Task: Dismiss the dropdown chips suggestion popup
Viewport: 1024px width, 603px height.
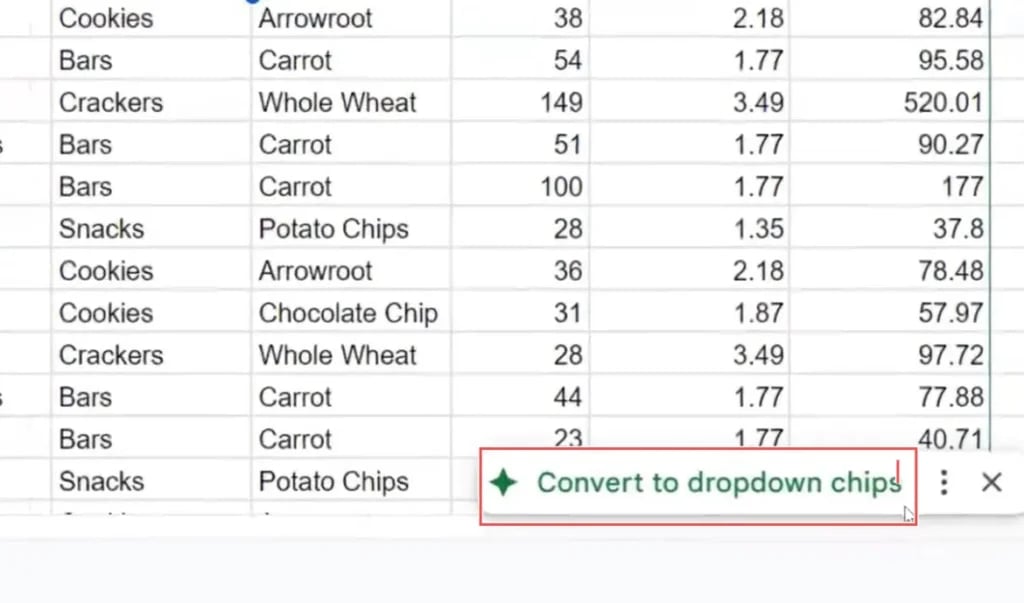Action: [x=991, y=484]
